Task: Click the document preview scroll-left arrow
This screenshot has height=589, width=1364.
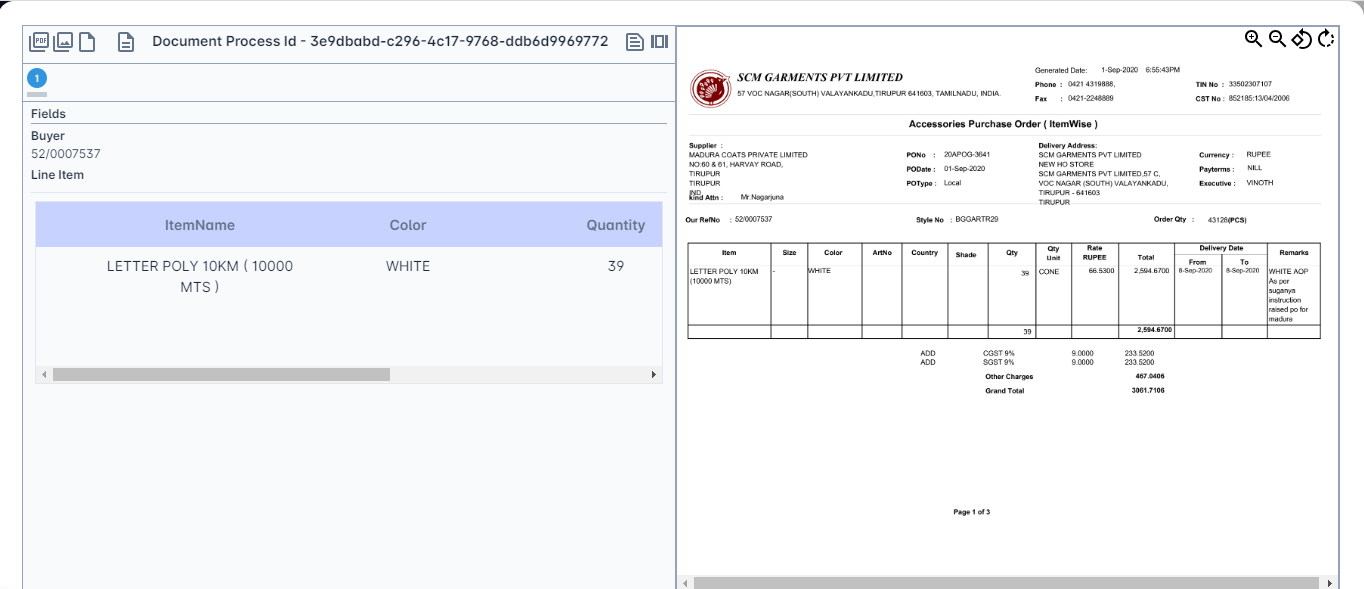Action: (684, 583)
